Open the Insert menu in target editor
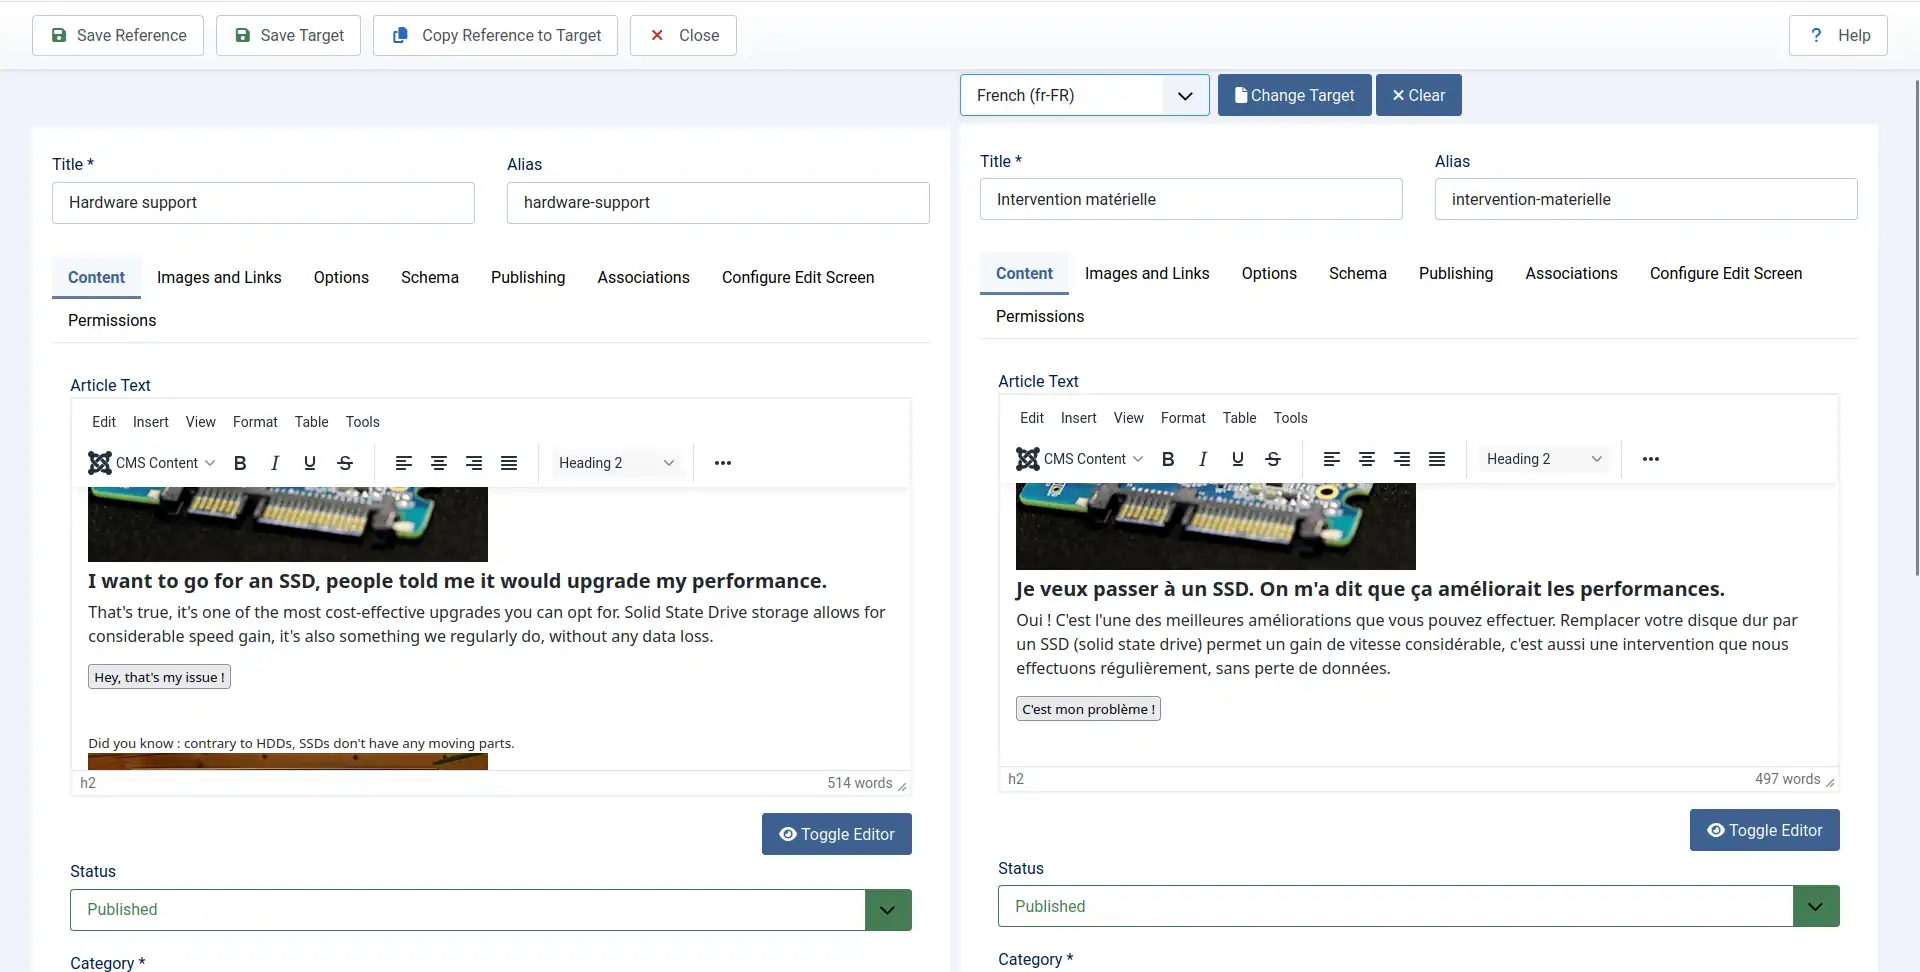This screenshot has height=972, width=1920. click(1078, 418)
